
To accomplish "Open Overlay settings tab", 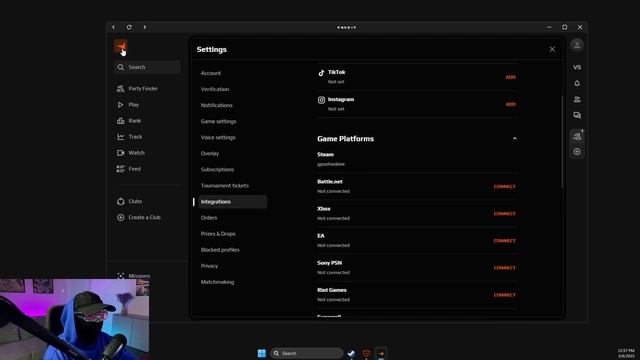I will click(x=210, y=153).
